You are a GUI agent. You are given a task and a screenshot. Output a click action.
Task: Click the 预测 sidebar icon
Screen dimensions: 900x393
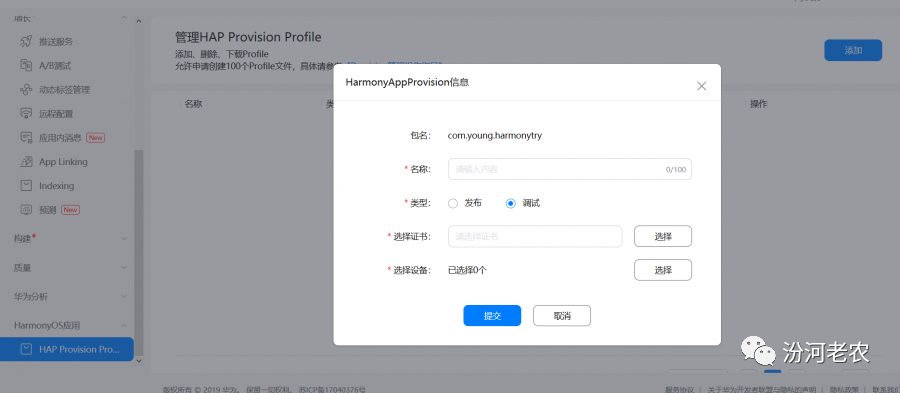pos(26,209)
